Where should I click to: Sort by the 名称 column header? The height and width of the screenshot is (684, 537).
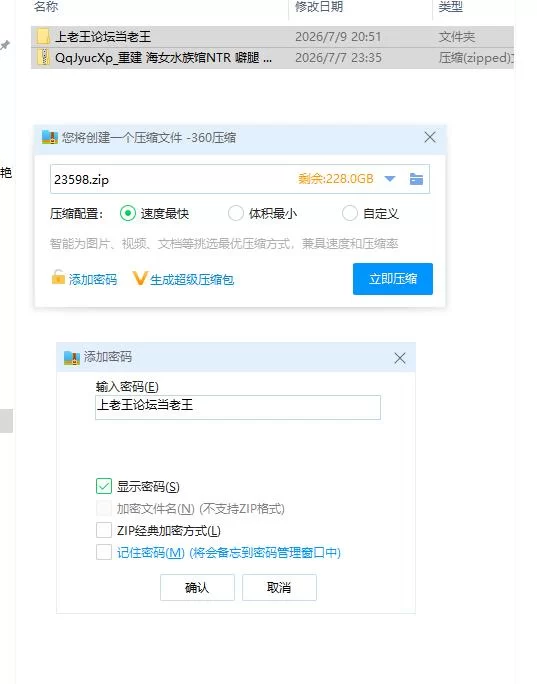click(x=46, y=7)
